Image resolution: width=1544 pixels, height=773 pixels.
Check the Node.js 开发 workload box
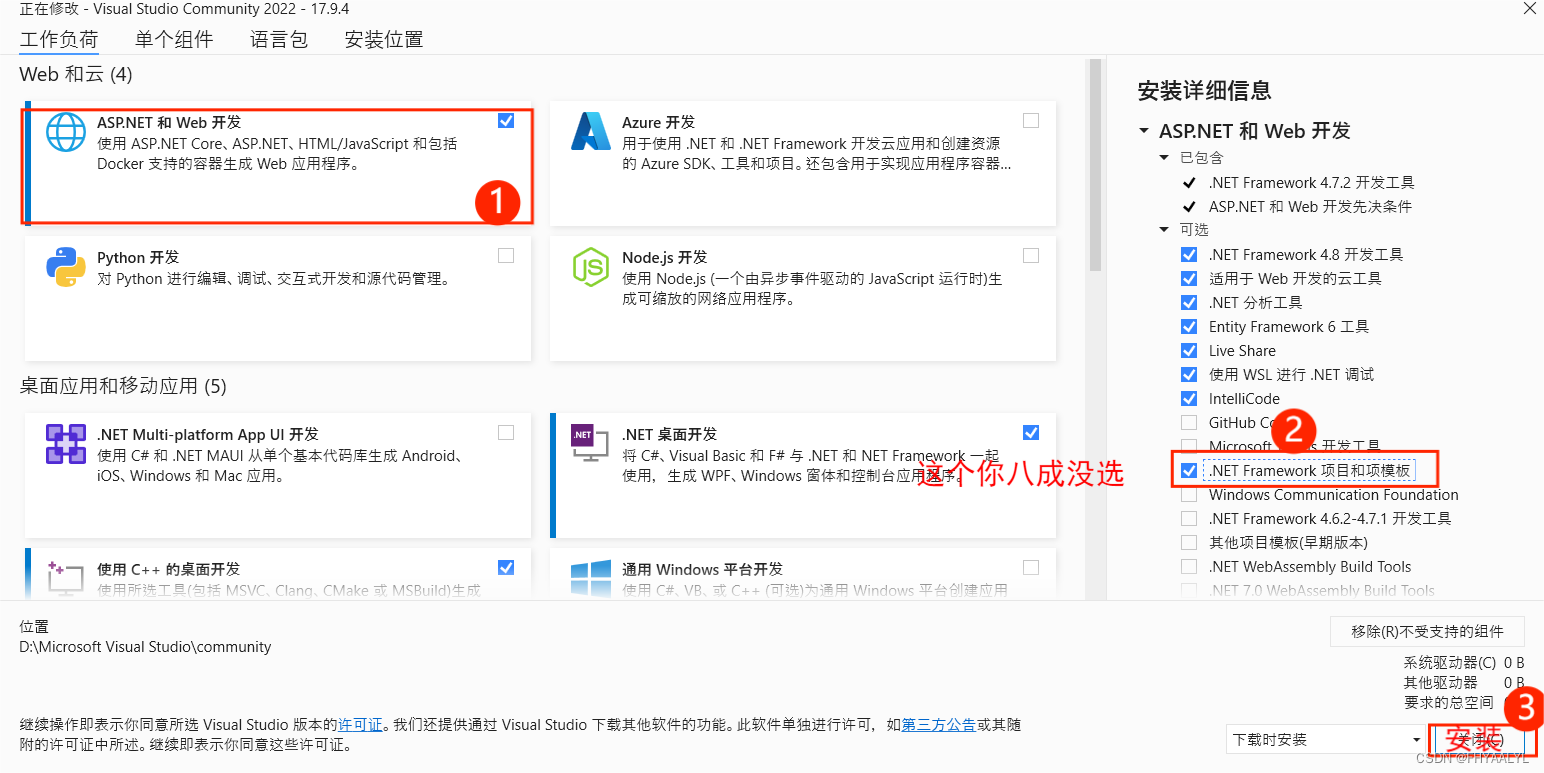pos(1031,256)
